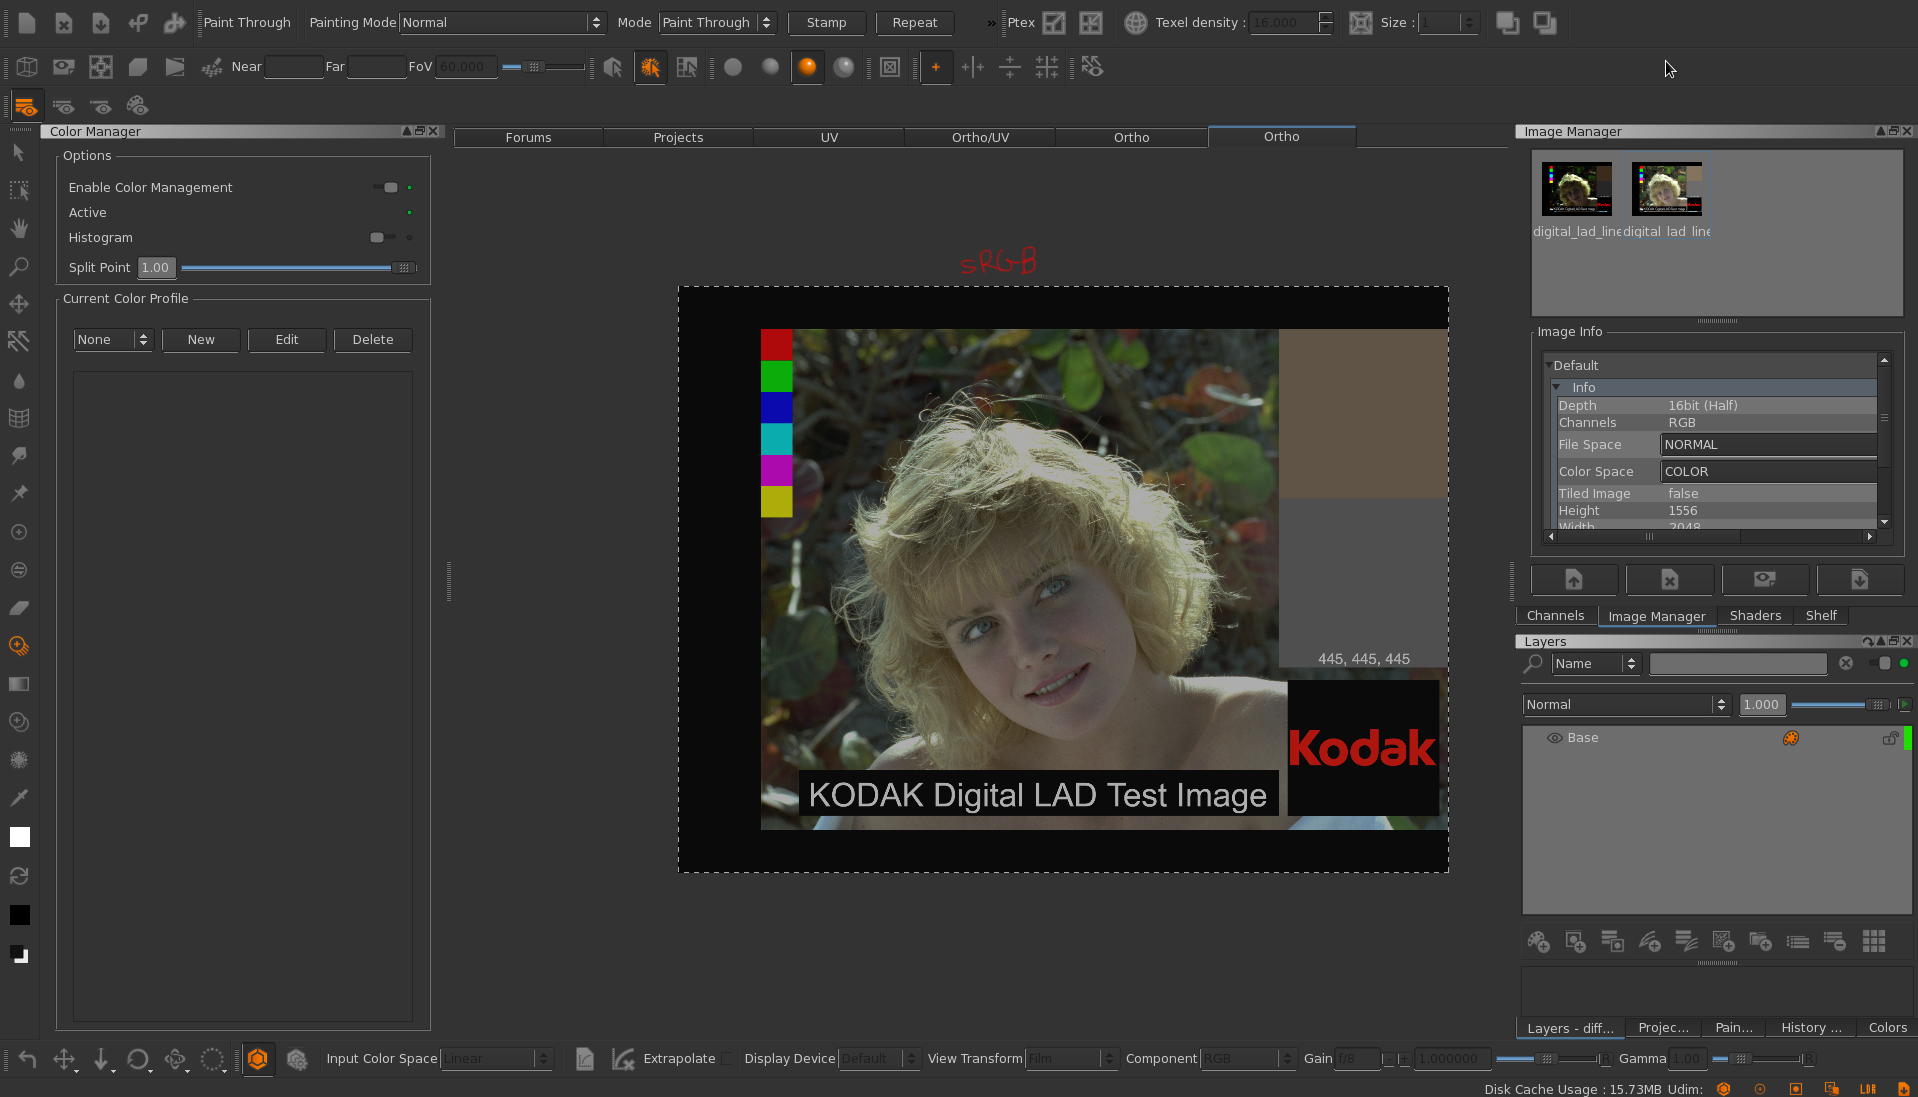This screenshot has width=1918, height=1097.
Task: Open the Colors tab at bottom right
Action: point(1887,1028)
